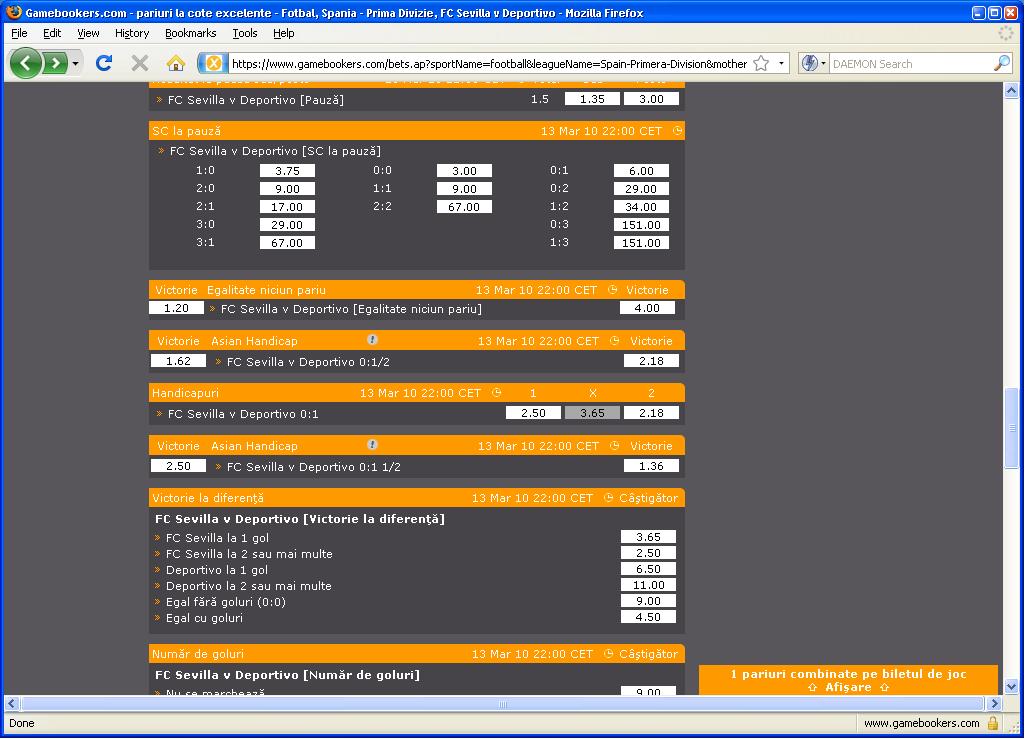This screenshot has height=739, width=1025.
Task: Click the grey Stop loading X icon
Action: coord(139,63)
